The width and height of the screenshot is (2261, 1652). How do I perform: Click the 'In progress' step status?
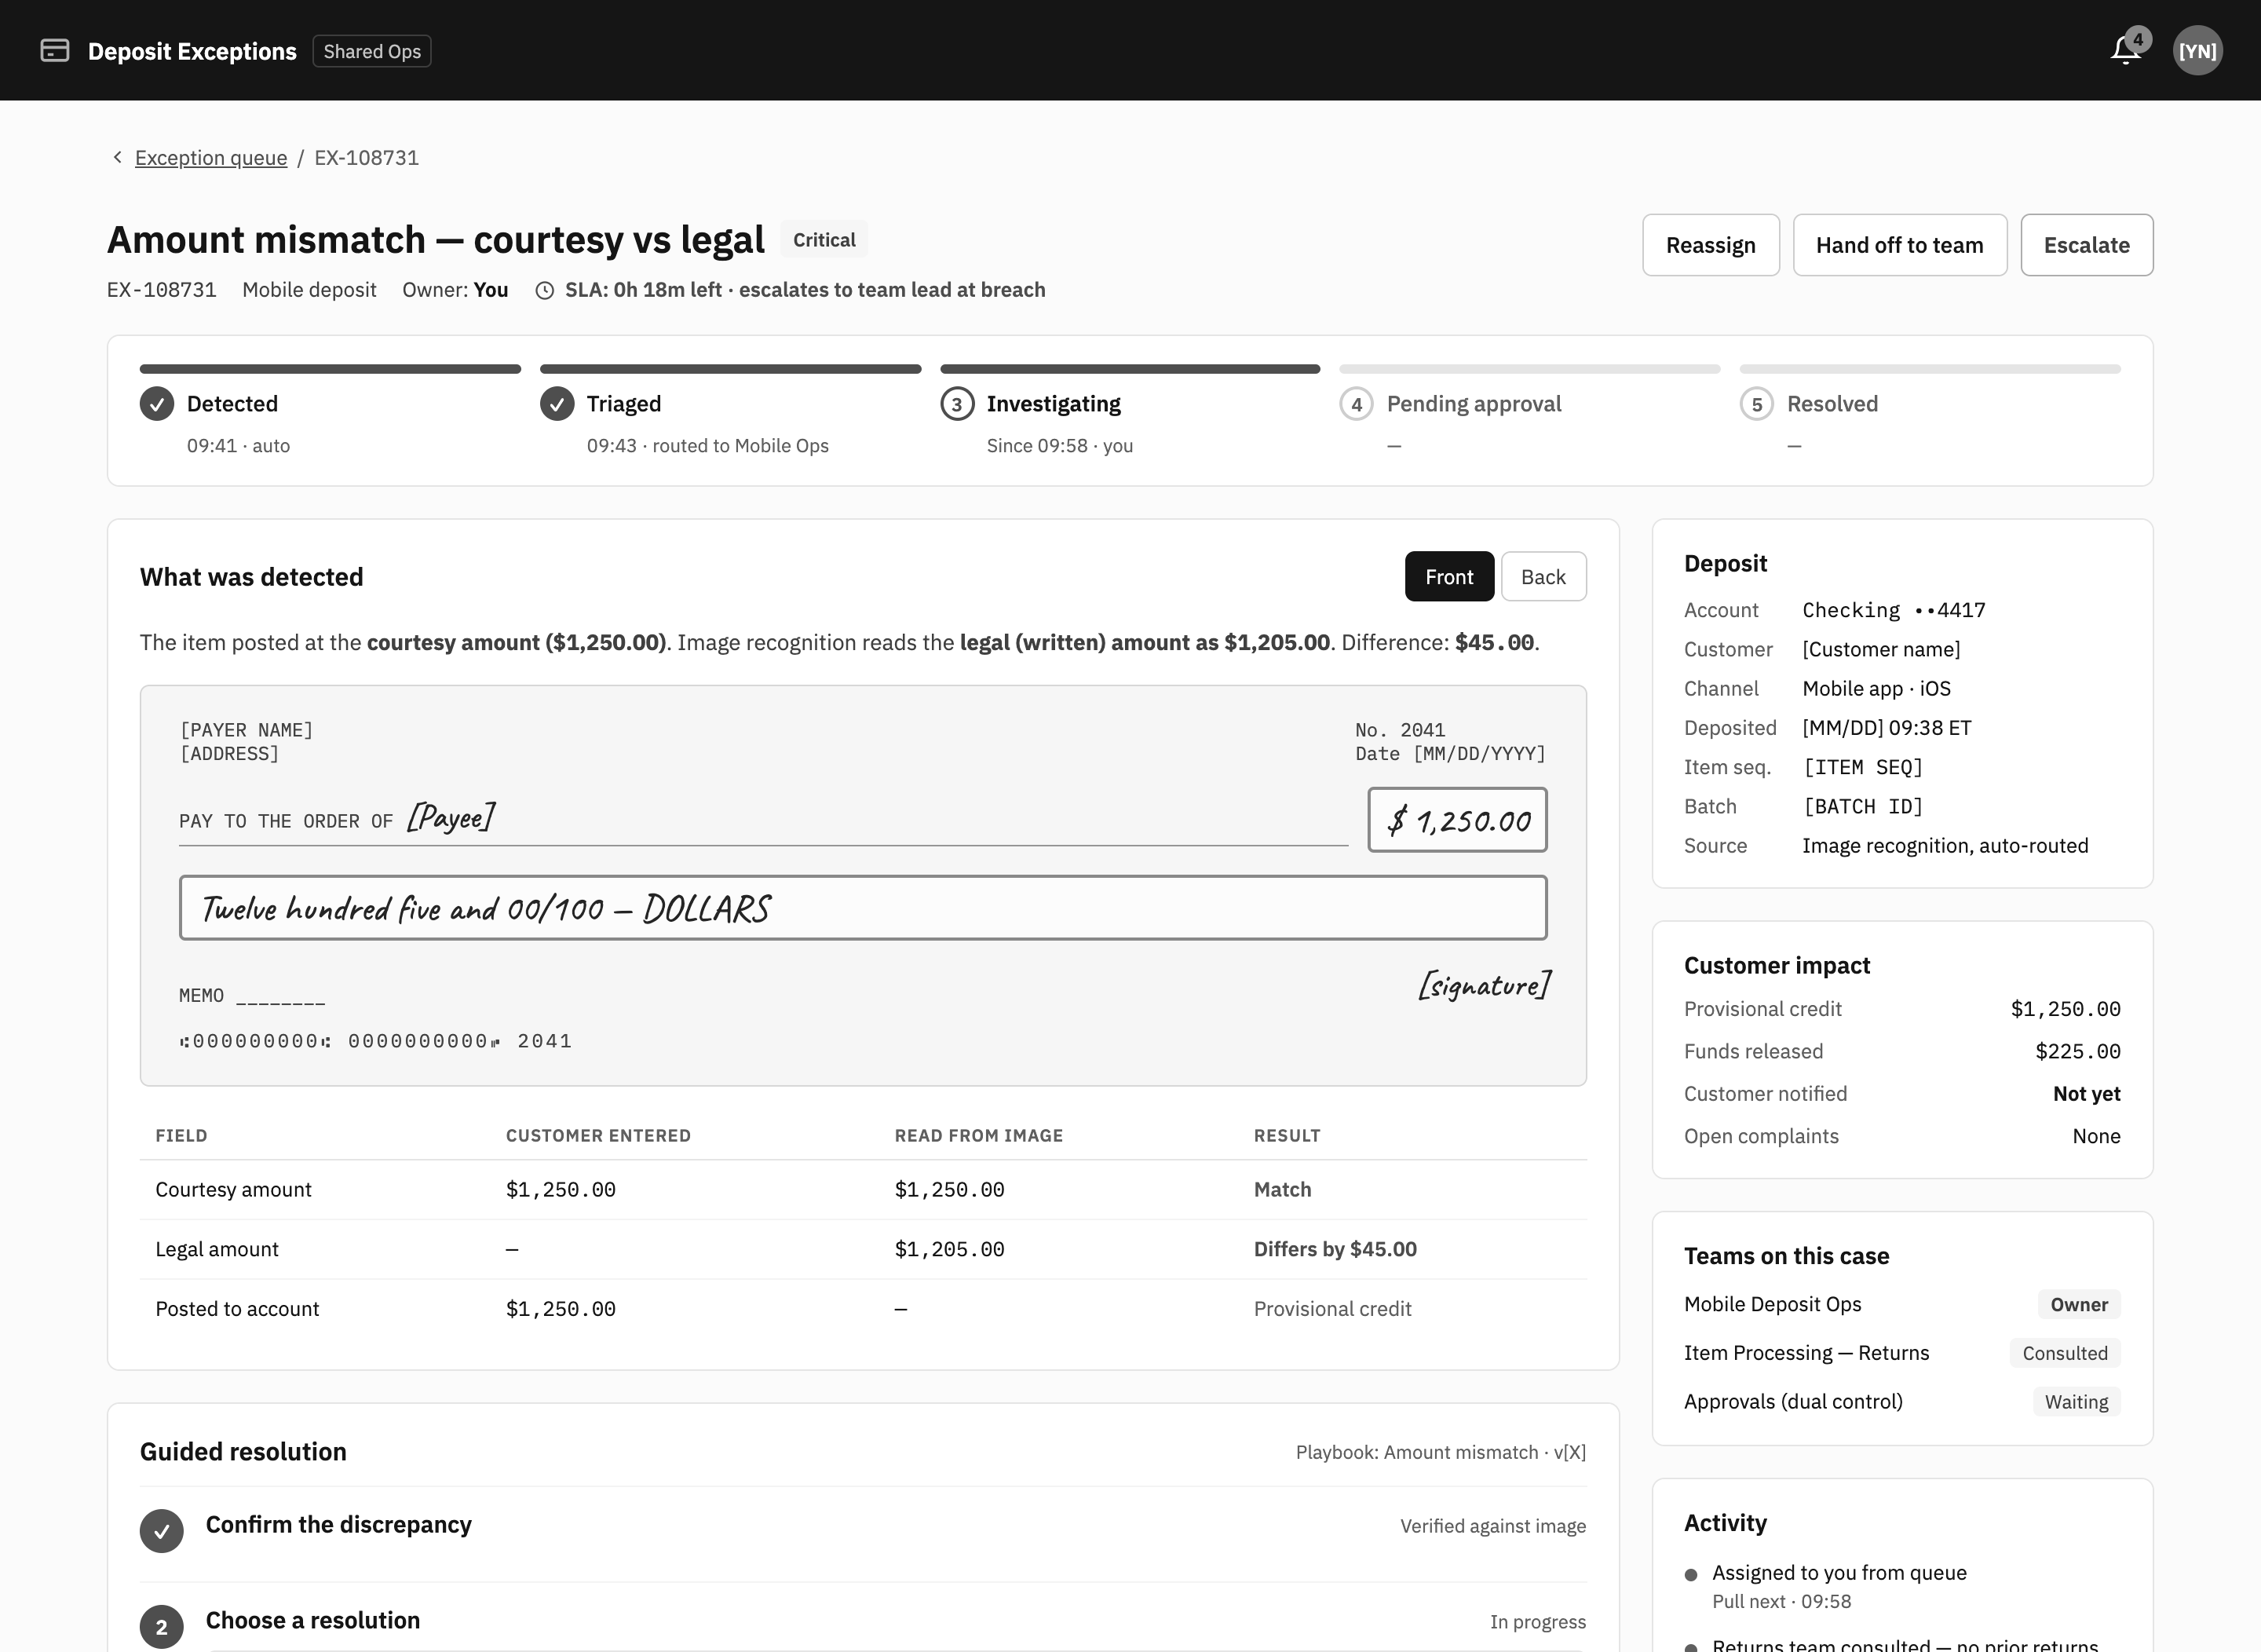tap(1537, 1622)
